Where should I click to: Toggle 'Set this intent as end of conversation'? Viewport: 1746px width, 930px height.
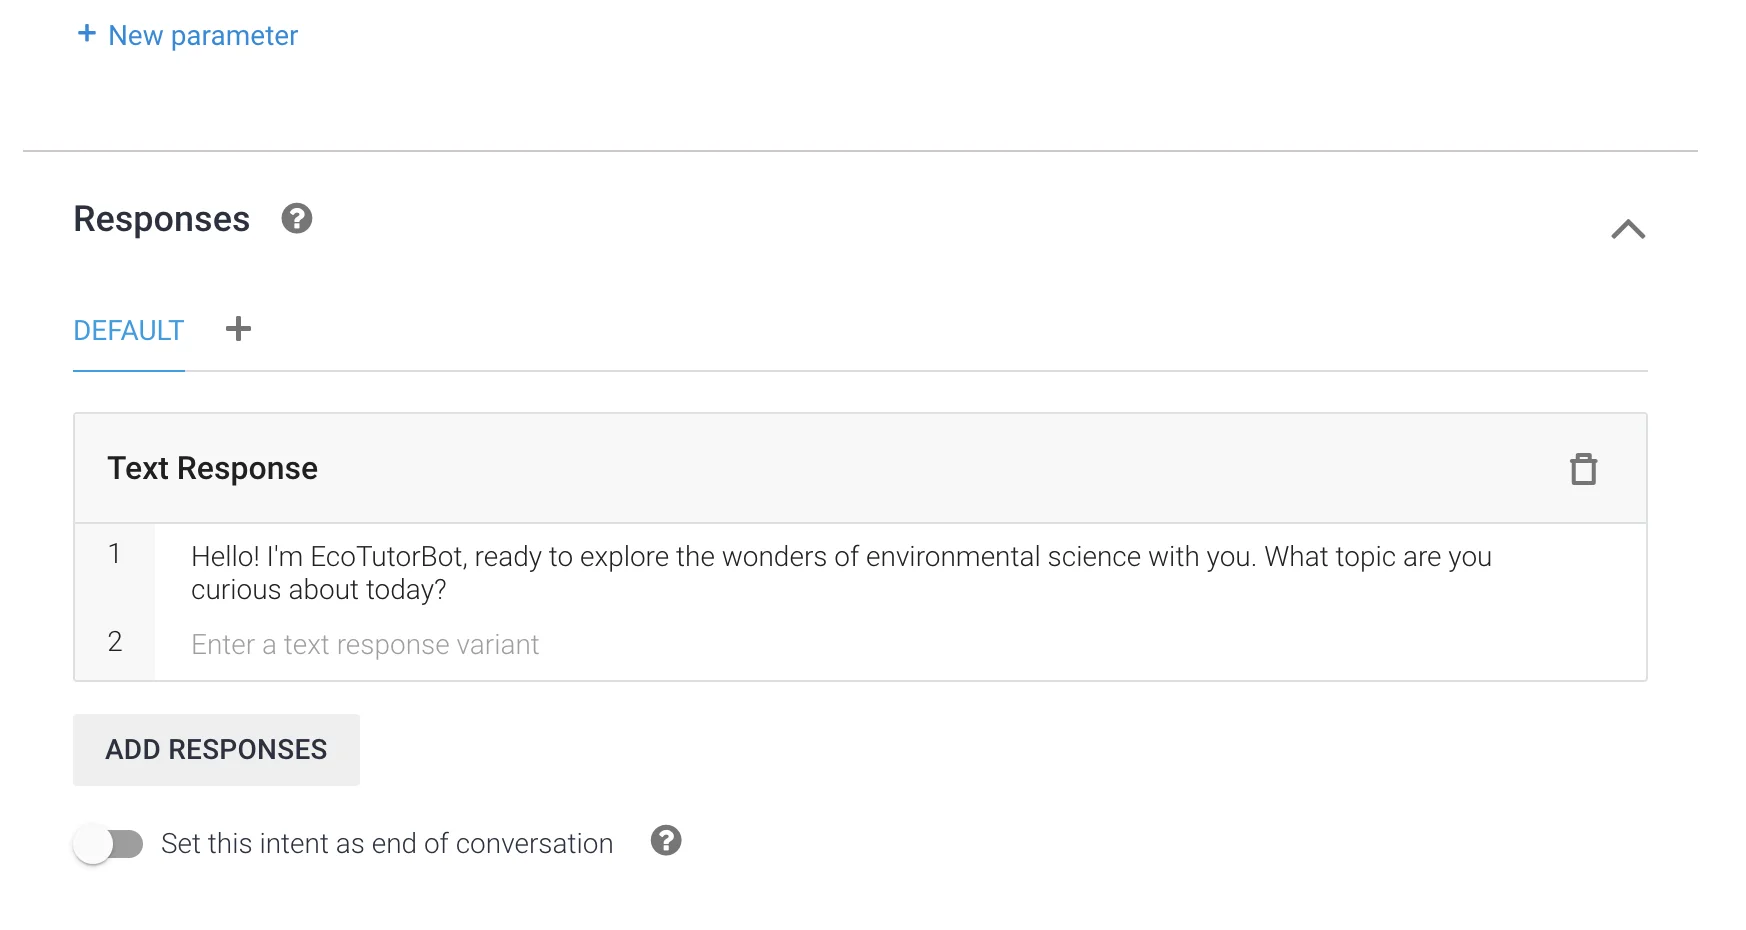(x=108, y=844)
